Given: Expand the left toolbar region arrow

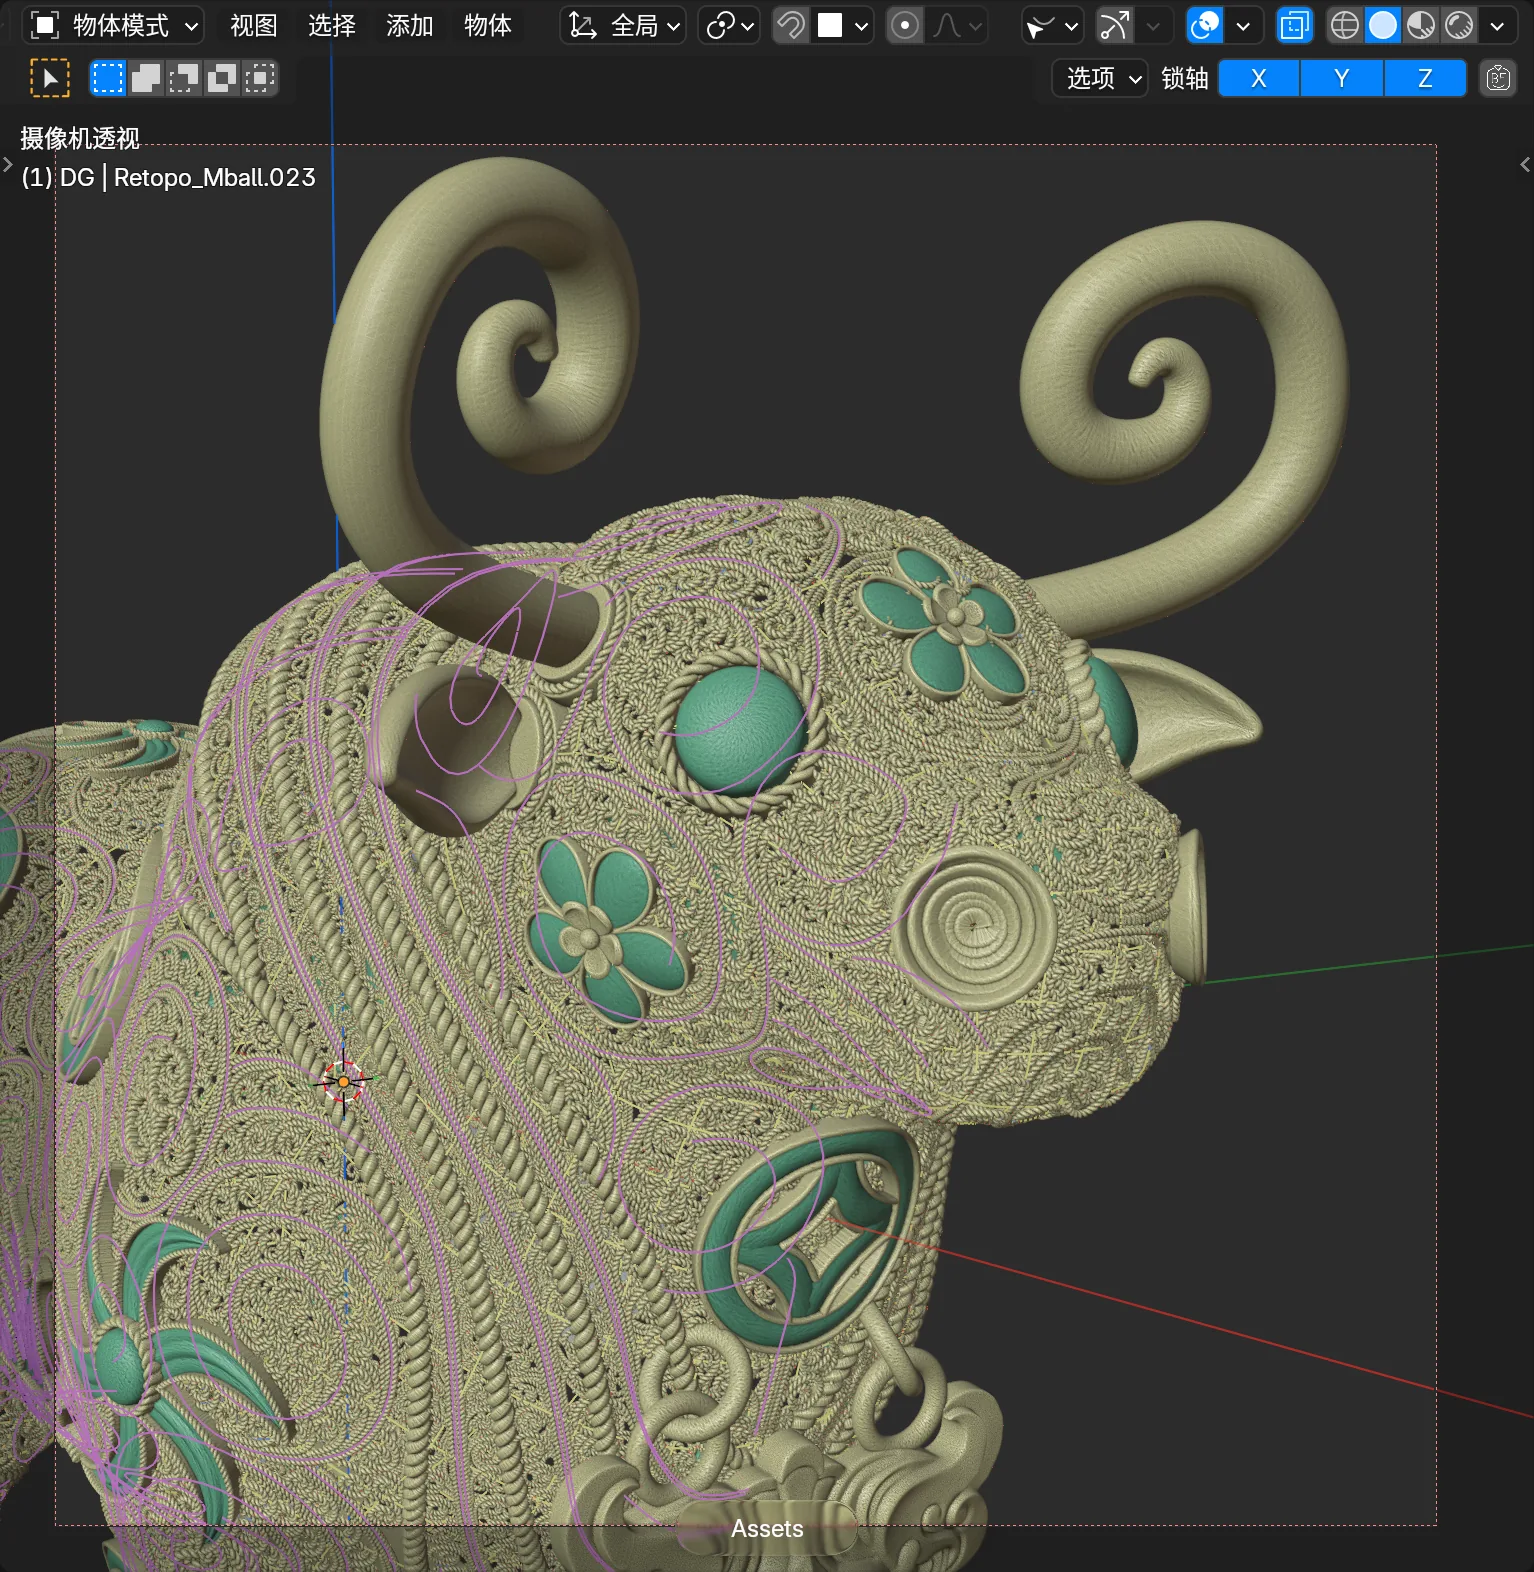Looking at the screenshot, I should coord(8,164).
